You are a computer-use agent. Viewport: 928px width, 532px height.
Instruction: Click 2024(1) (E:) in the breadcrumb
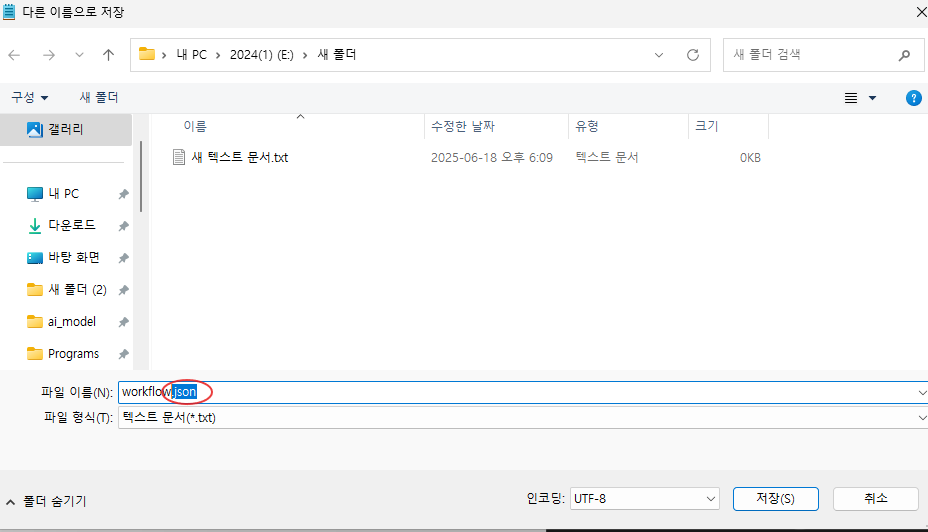(x=262, y=55)
